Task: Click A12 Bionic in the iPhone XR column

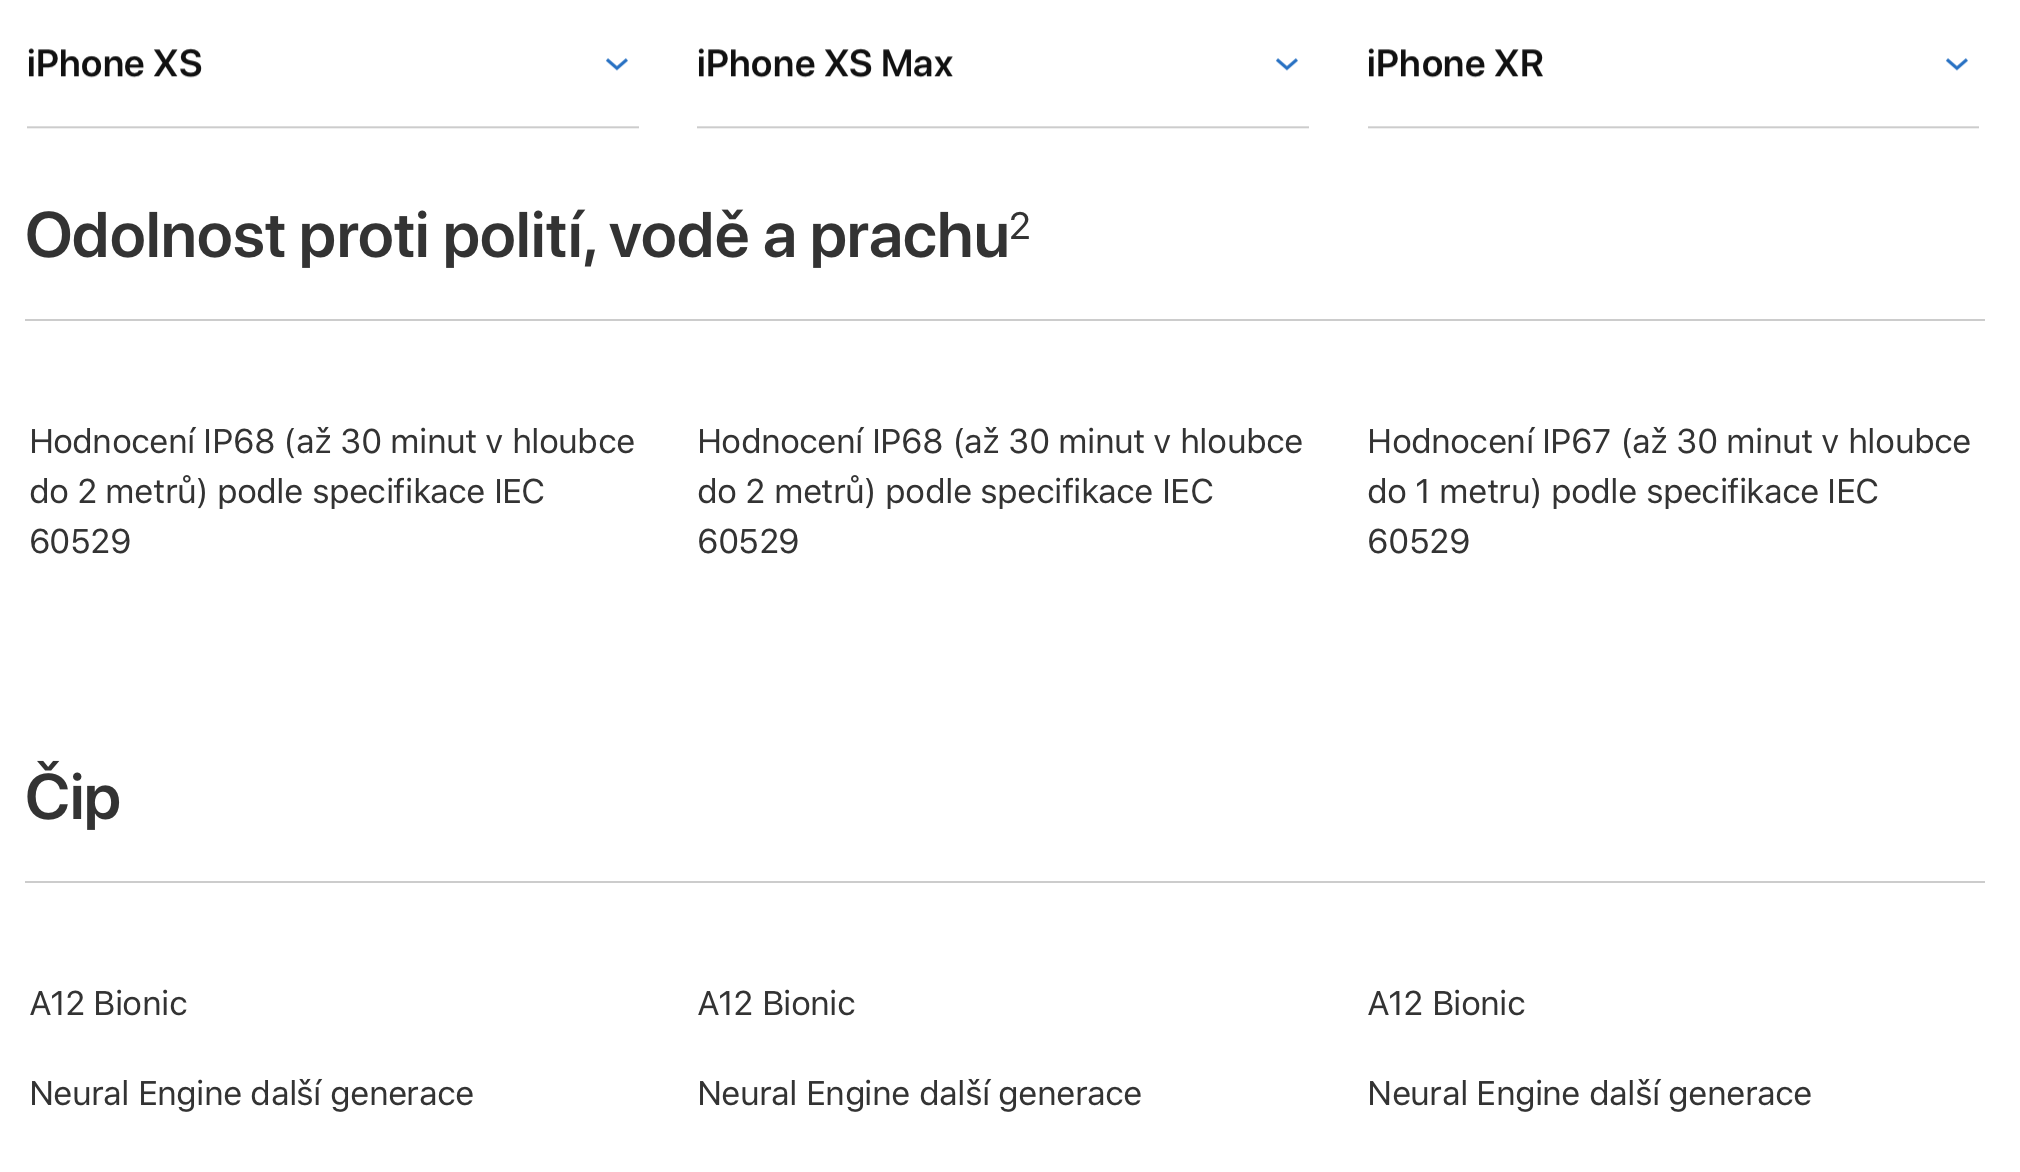Action: tap(1446, 1003)
